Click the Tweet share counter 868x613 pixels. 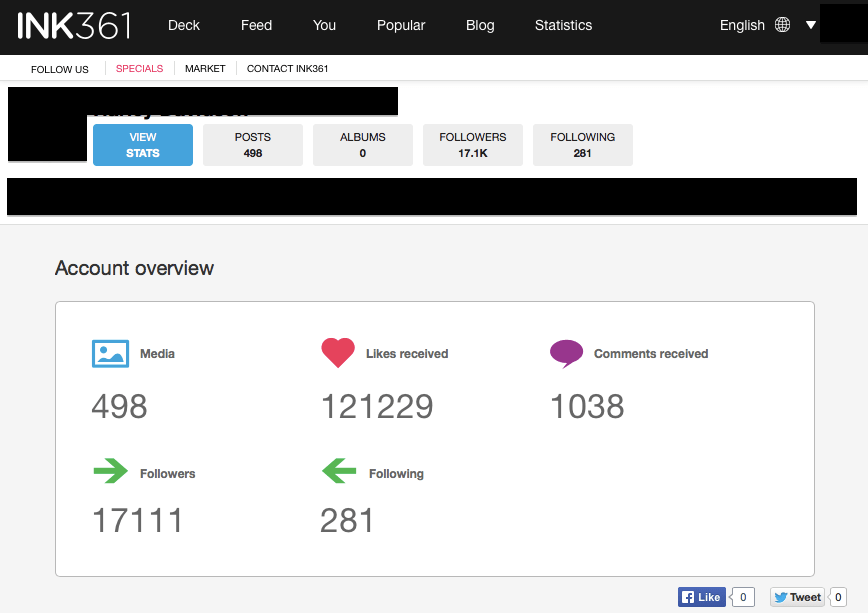(838, 596)
